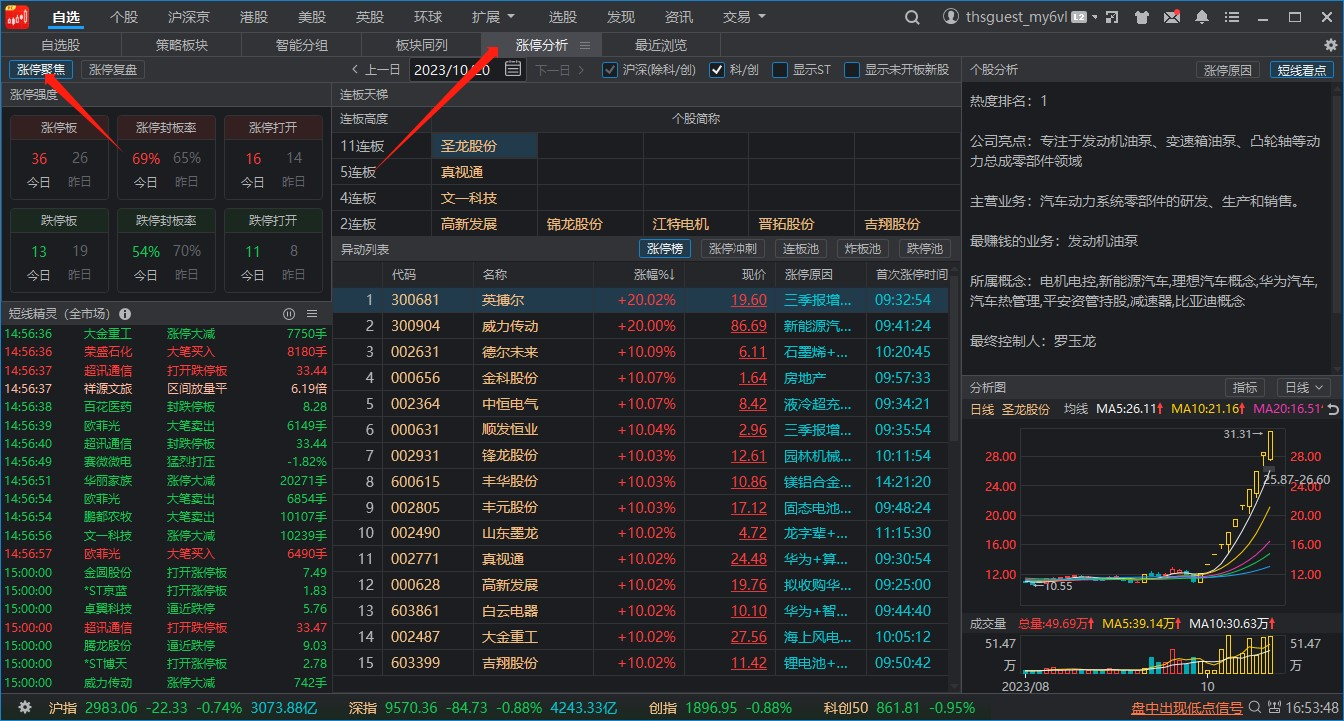
Task: Select the 涨停聚焦 button
Action: 41,69
